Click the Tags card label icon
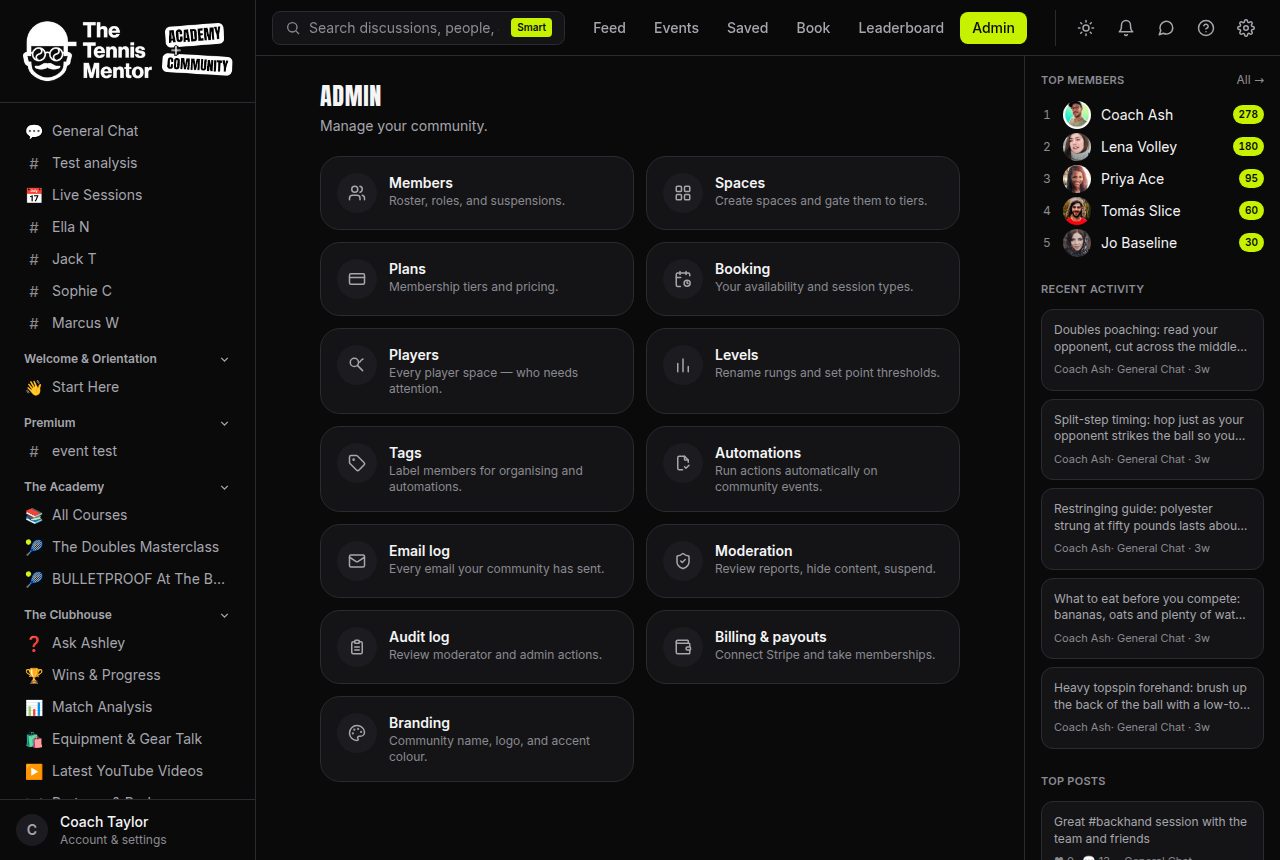The image size is (1280, 860). 357,463
